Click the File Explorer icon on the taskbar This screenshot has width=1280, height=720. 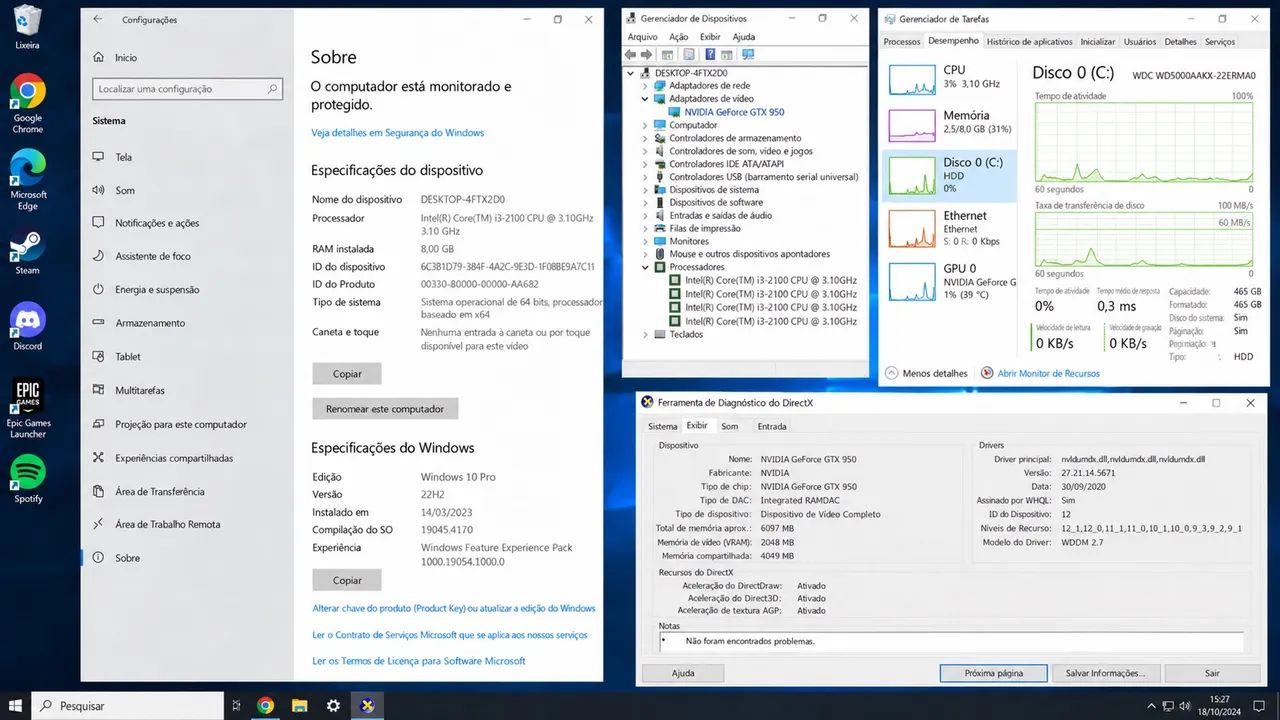[299, 705]
